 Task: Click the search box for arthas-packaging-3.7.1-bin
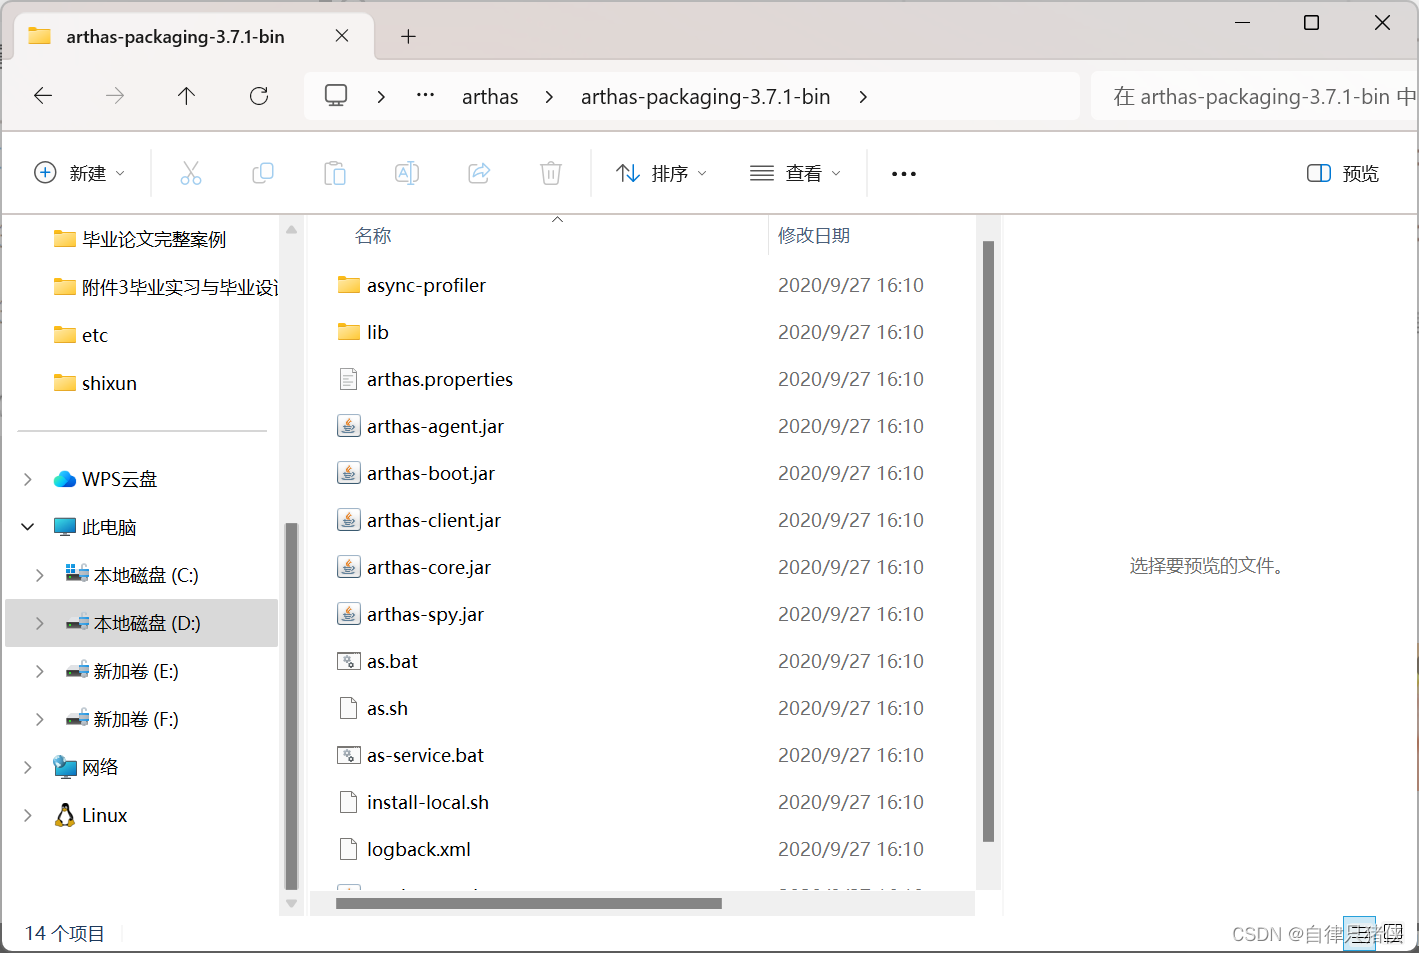pos(1255,96)
